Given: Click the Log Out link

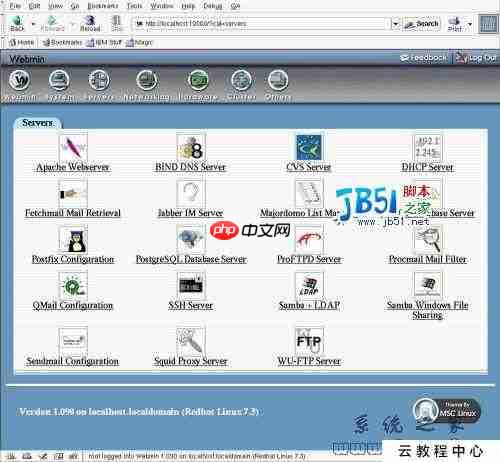Looking at the screenshot, I should pyautogui.click(x=476, y=58).
